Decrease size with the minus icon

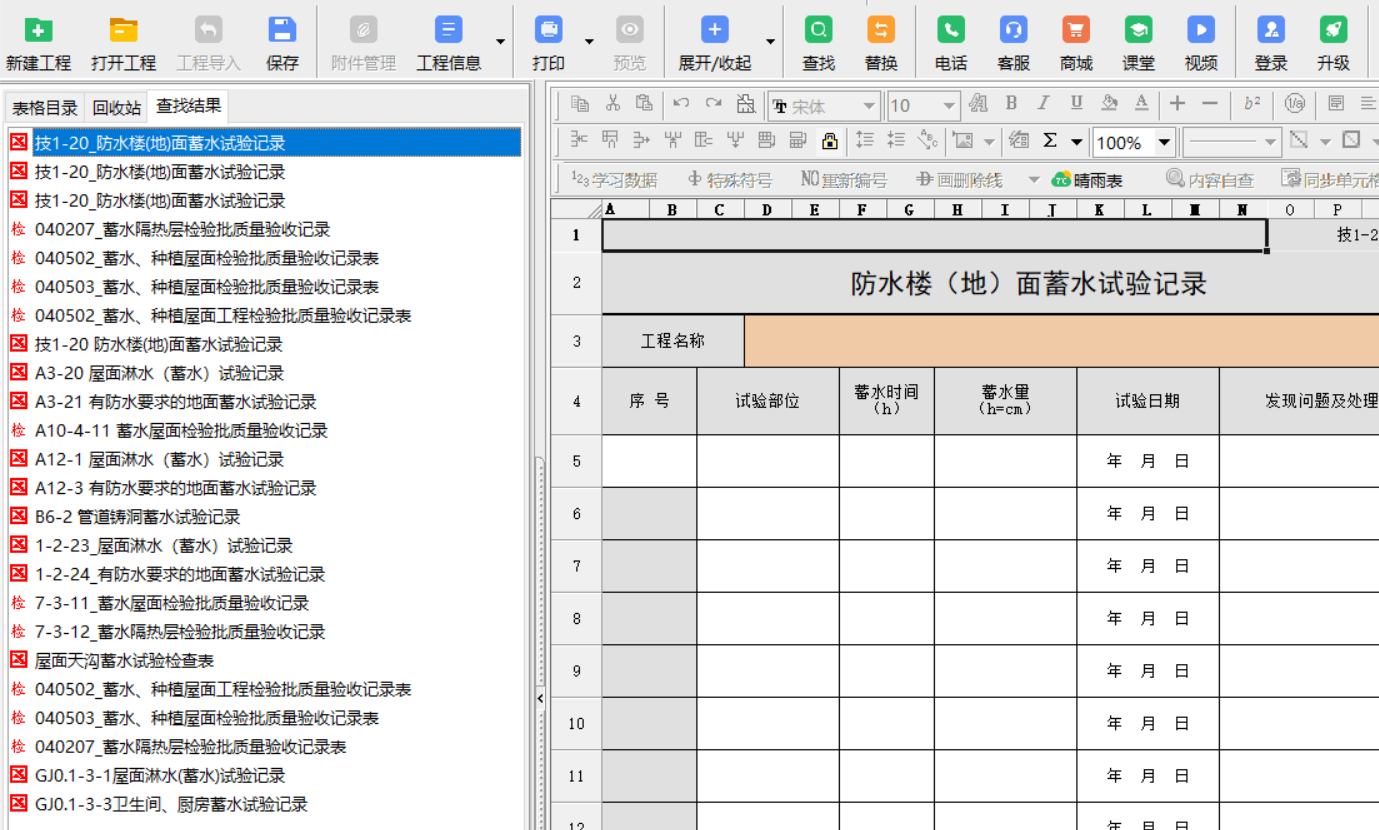pos(1210,103)
